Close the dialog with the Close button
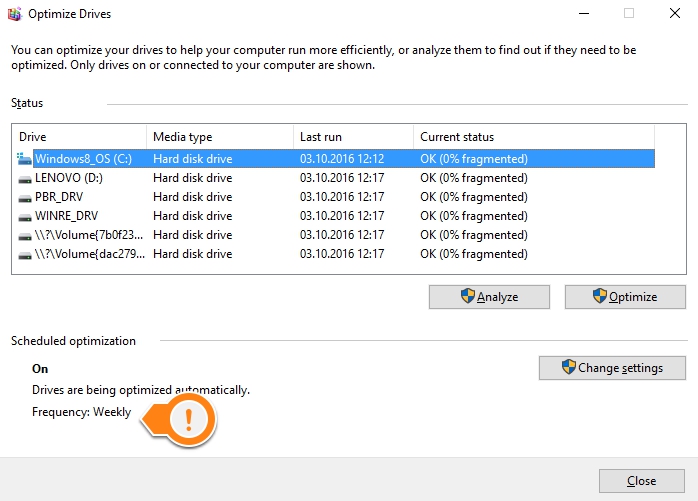This screenshot has width=698, height=501. coord(641,481)
